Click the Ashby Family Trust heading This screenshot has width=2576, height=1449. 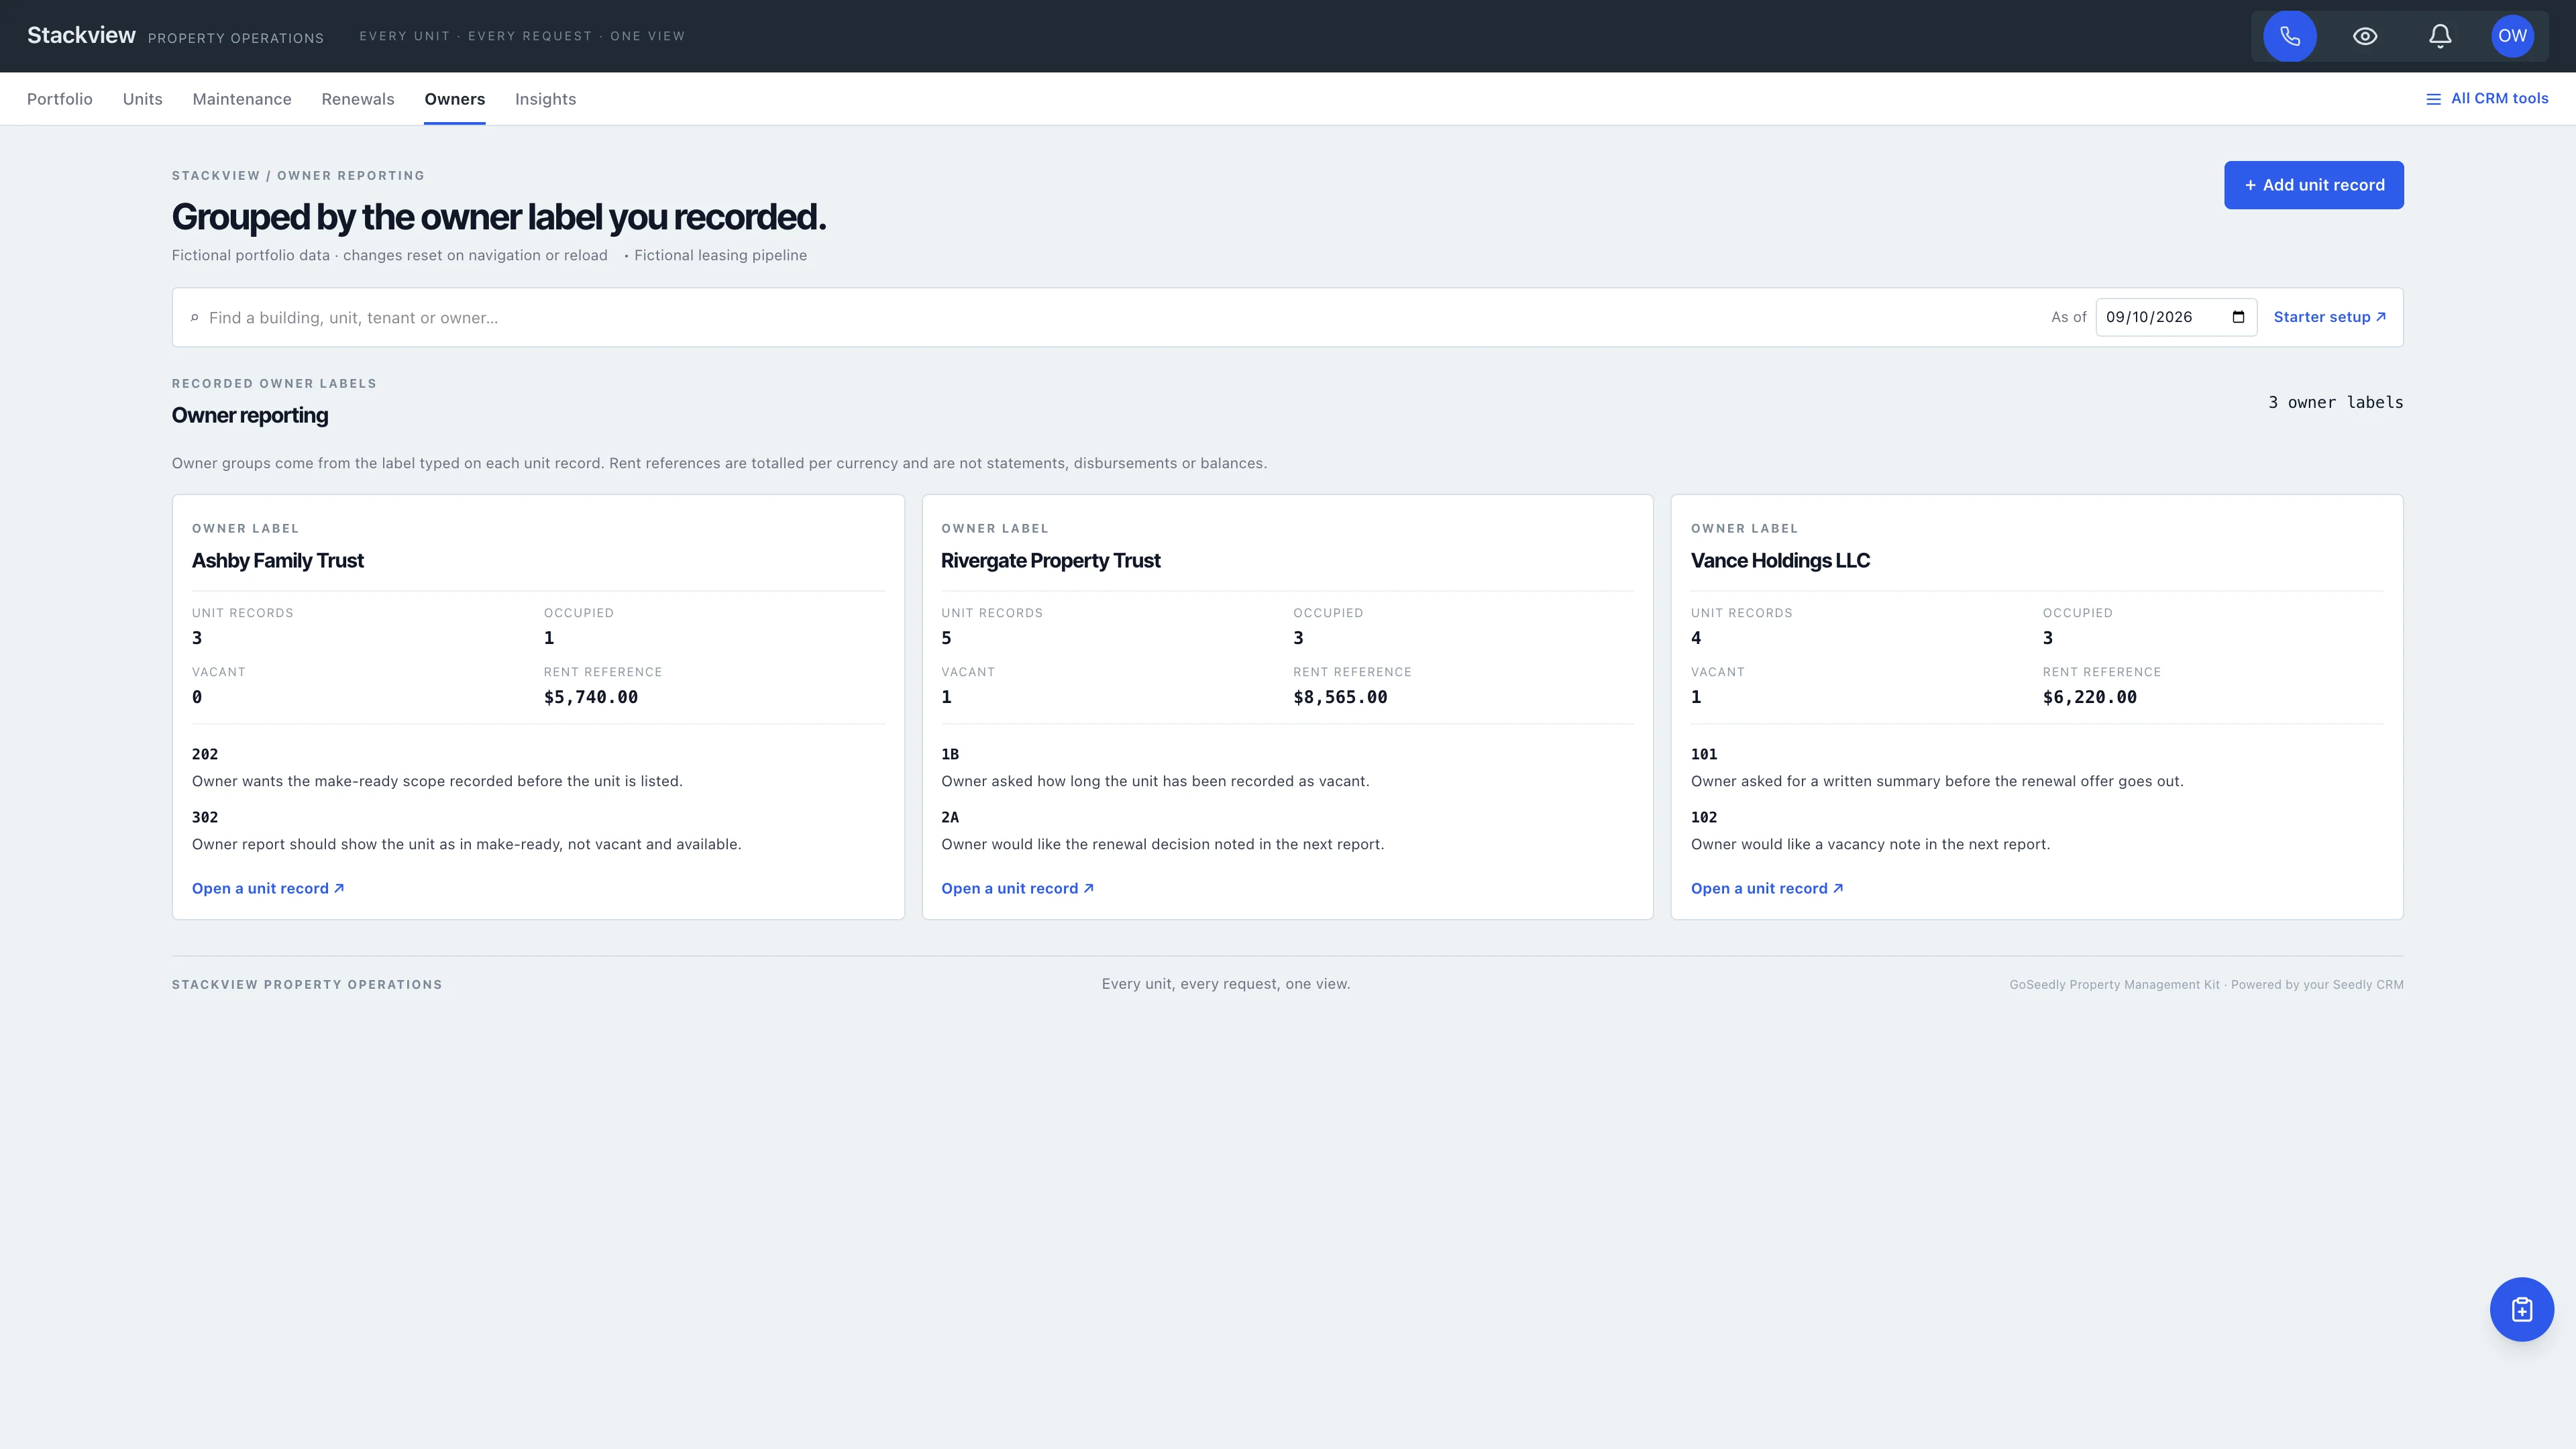tap(278, 561)
